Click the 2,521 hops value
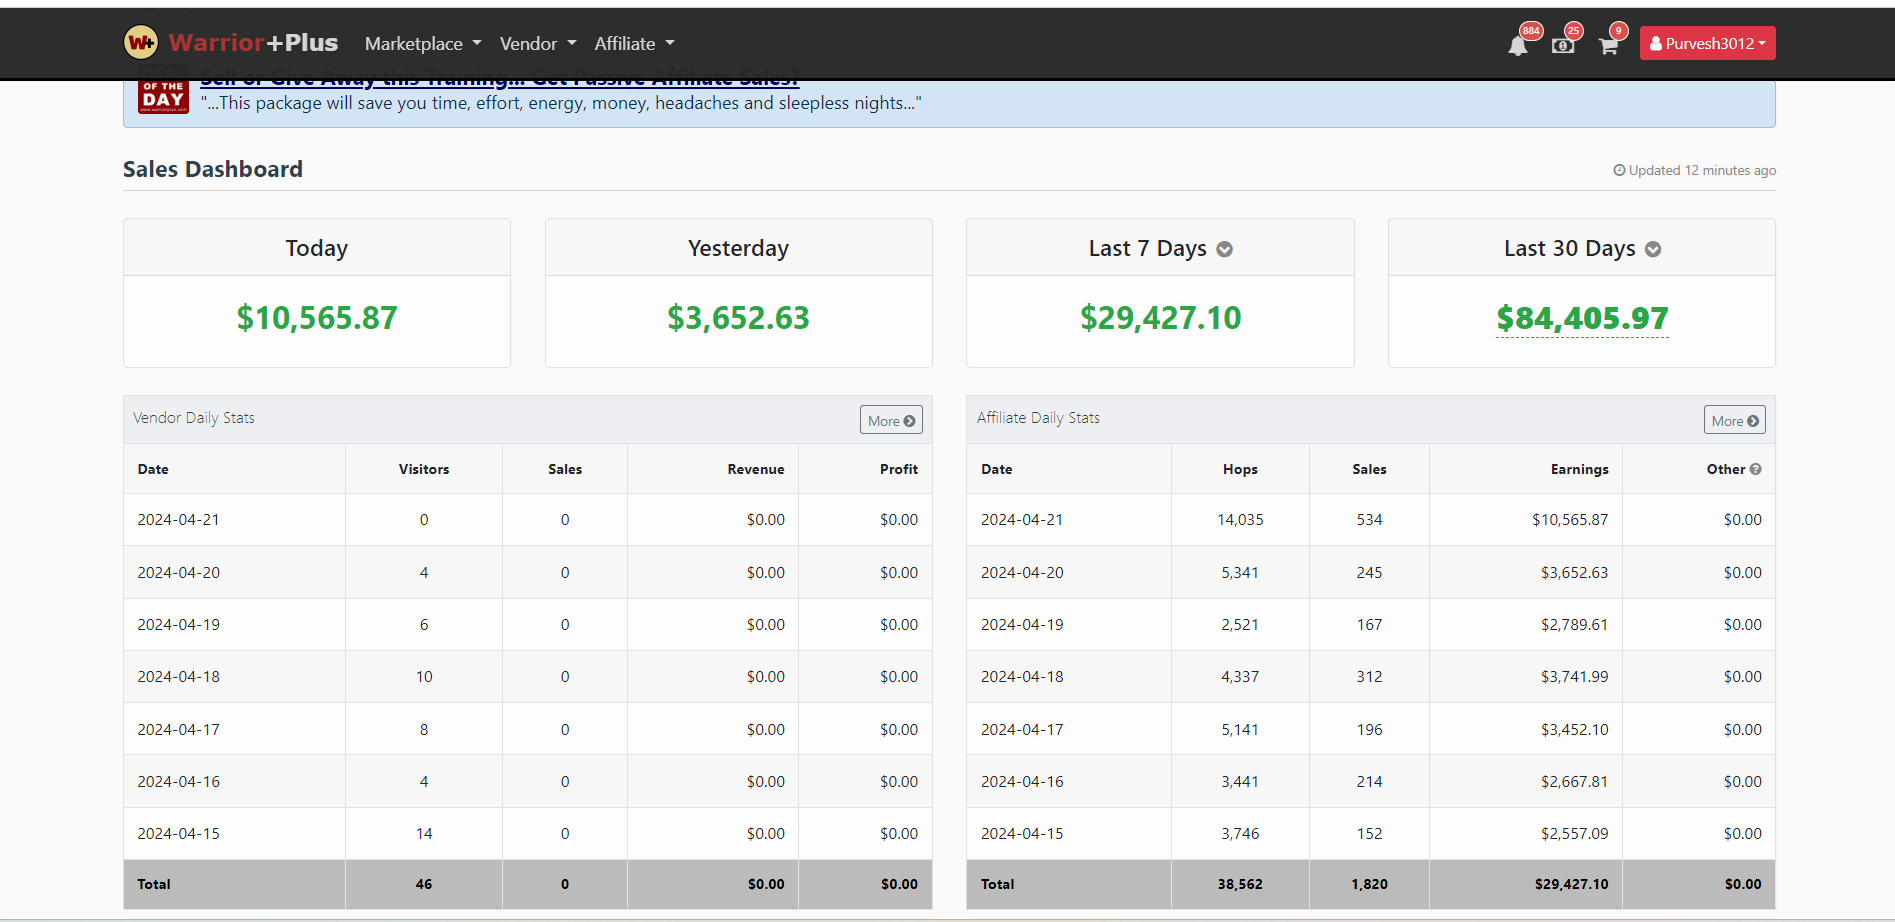The width and height of the screenshot is (1895, 922). tap(1240, 625)
